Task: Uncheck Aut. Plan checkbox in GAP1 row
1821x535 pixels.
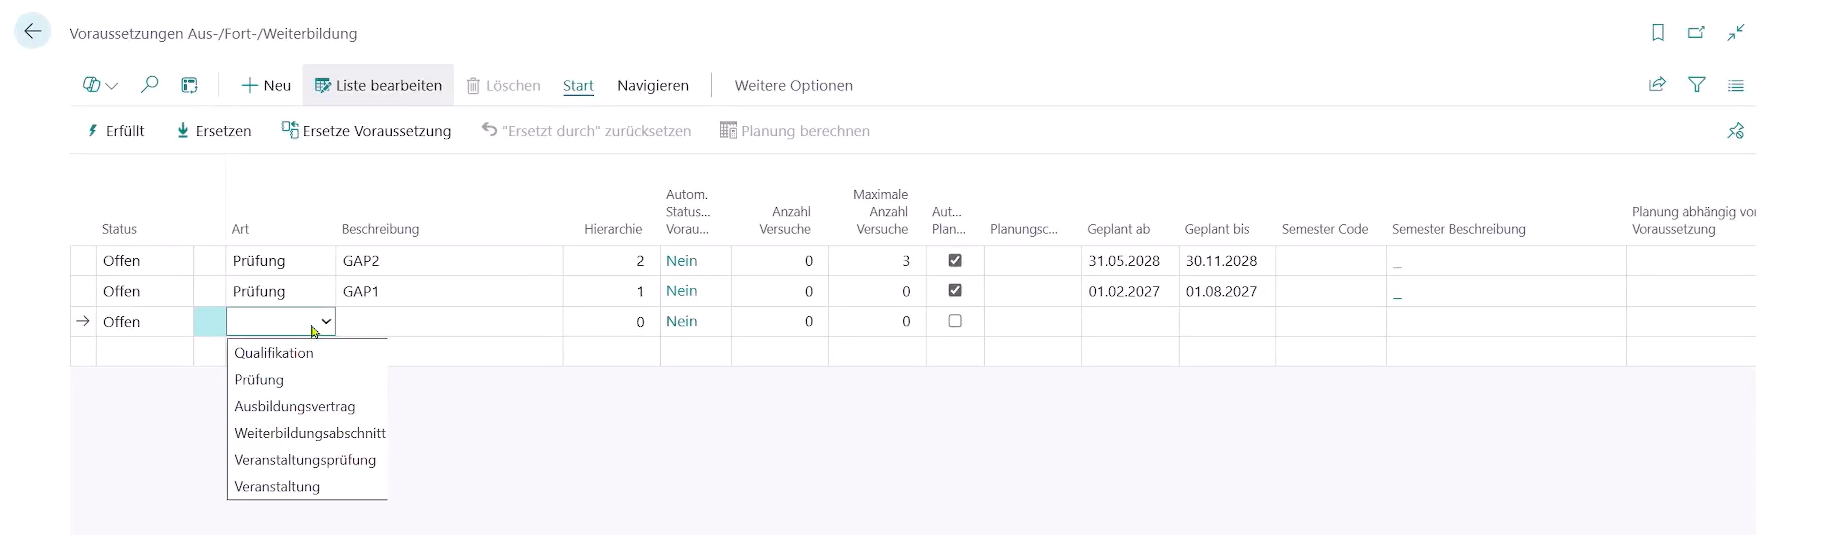Action: pos(955,291)
